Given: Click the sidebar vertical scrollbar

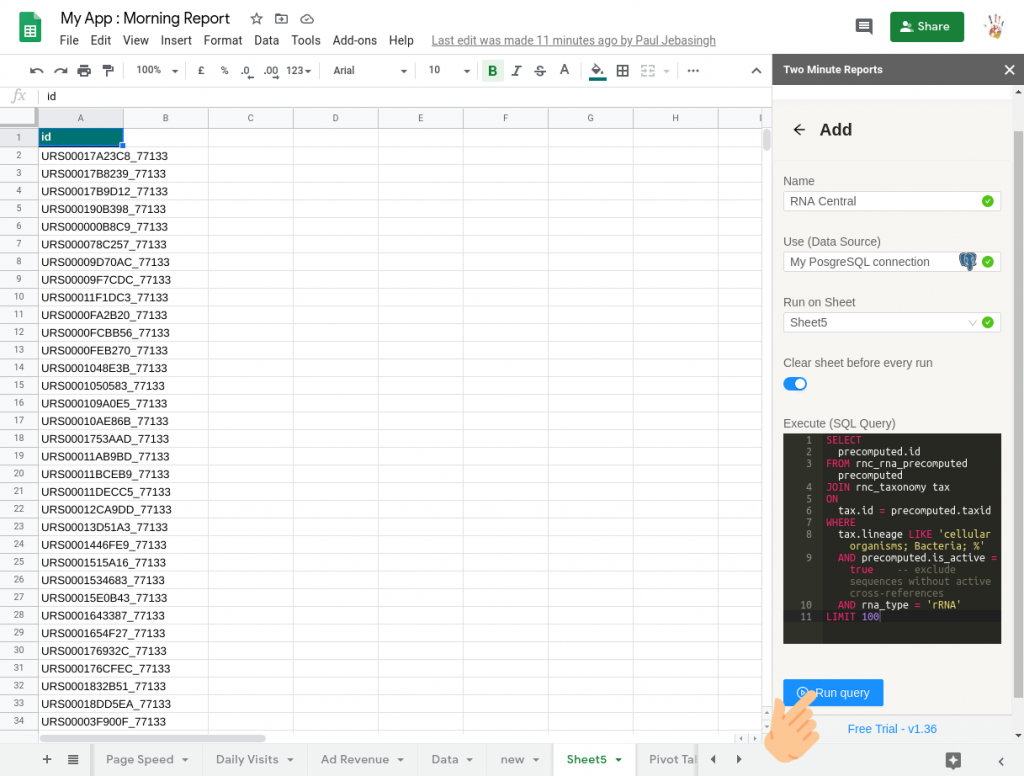Looking at the screenshot, I should coord(1017,414).
